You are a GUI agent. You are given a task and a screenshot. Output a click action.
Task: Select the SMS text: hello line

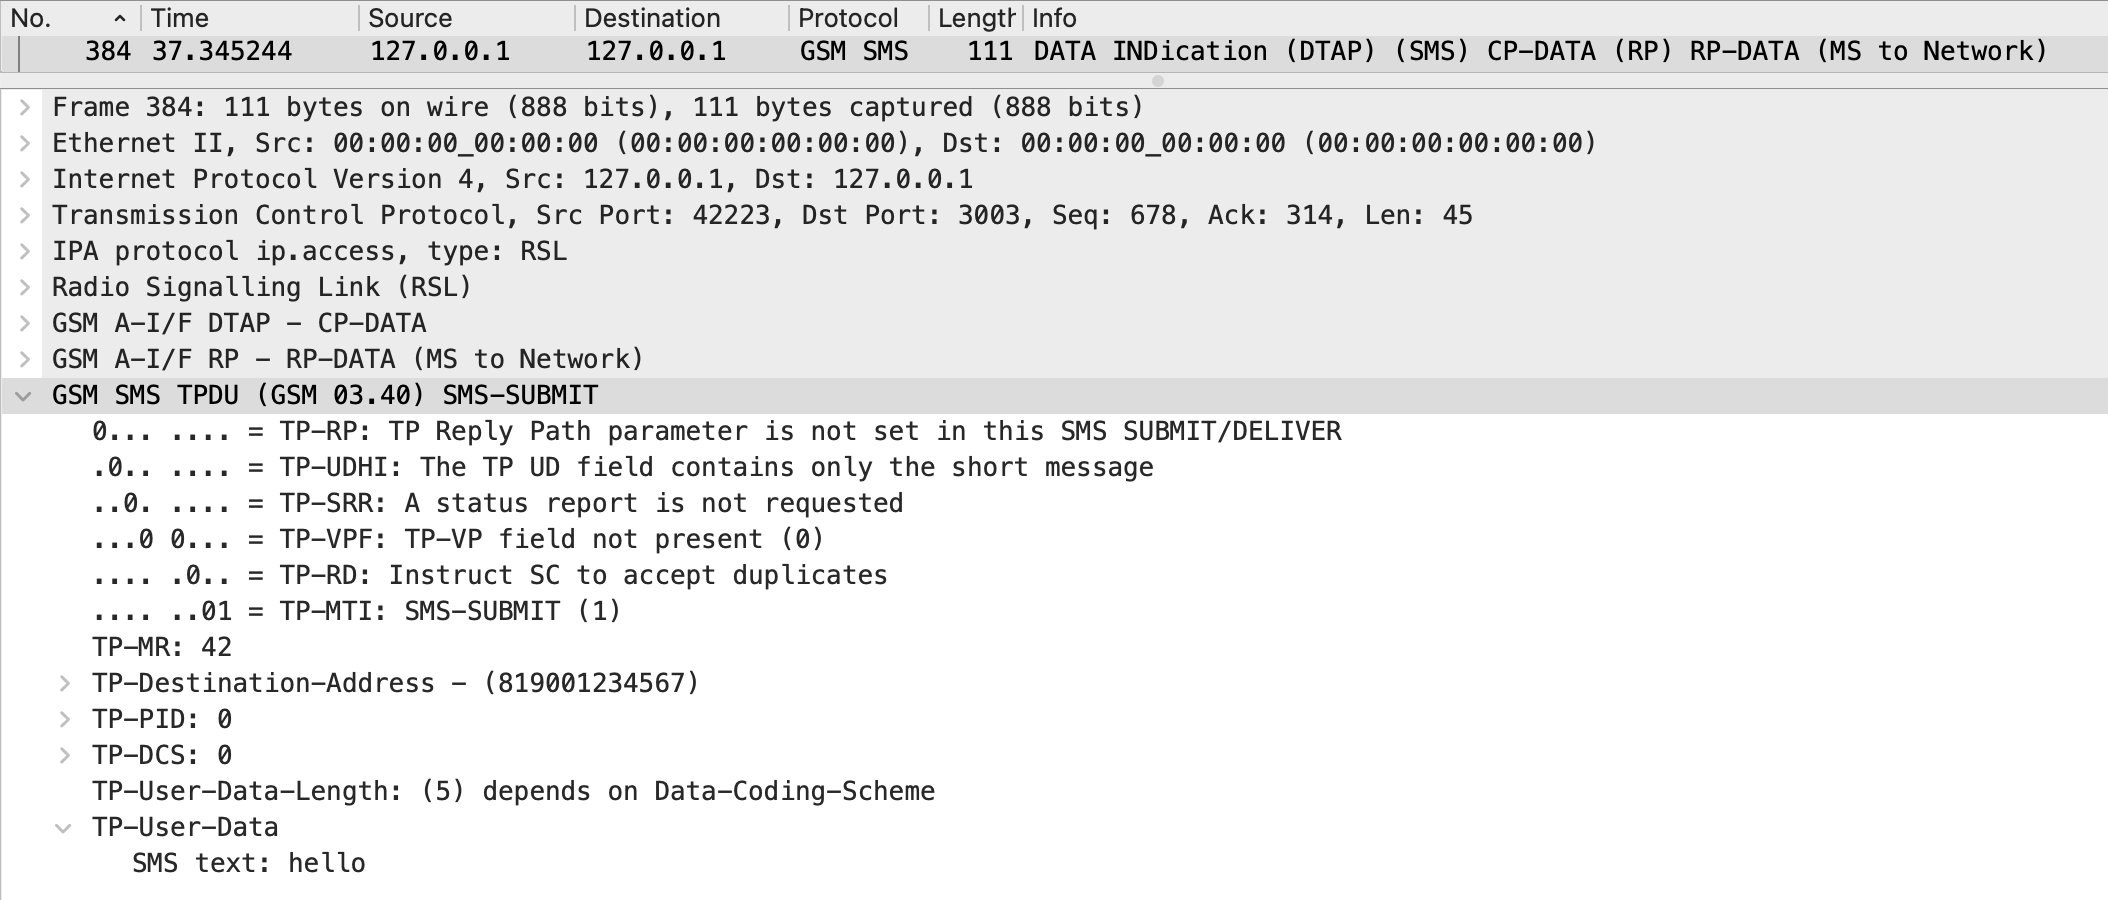(x=249, y=863)
